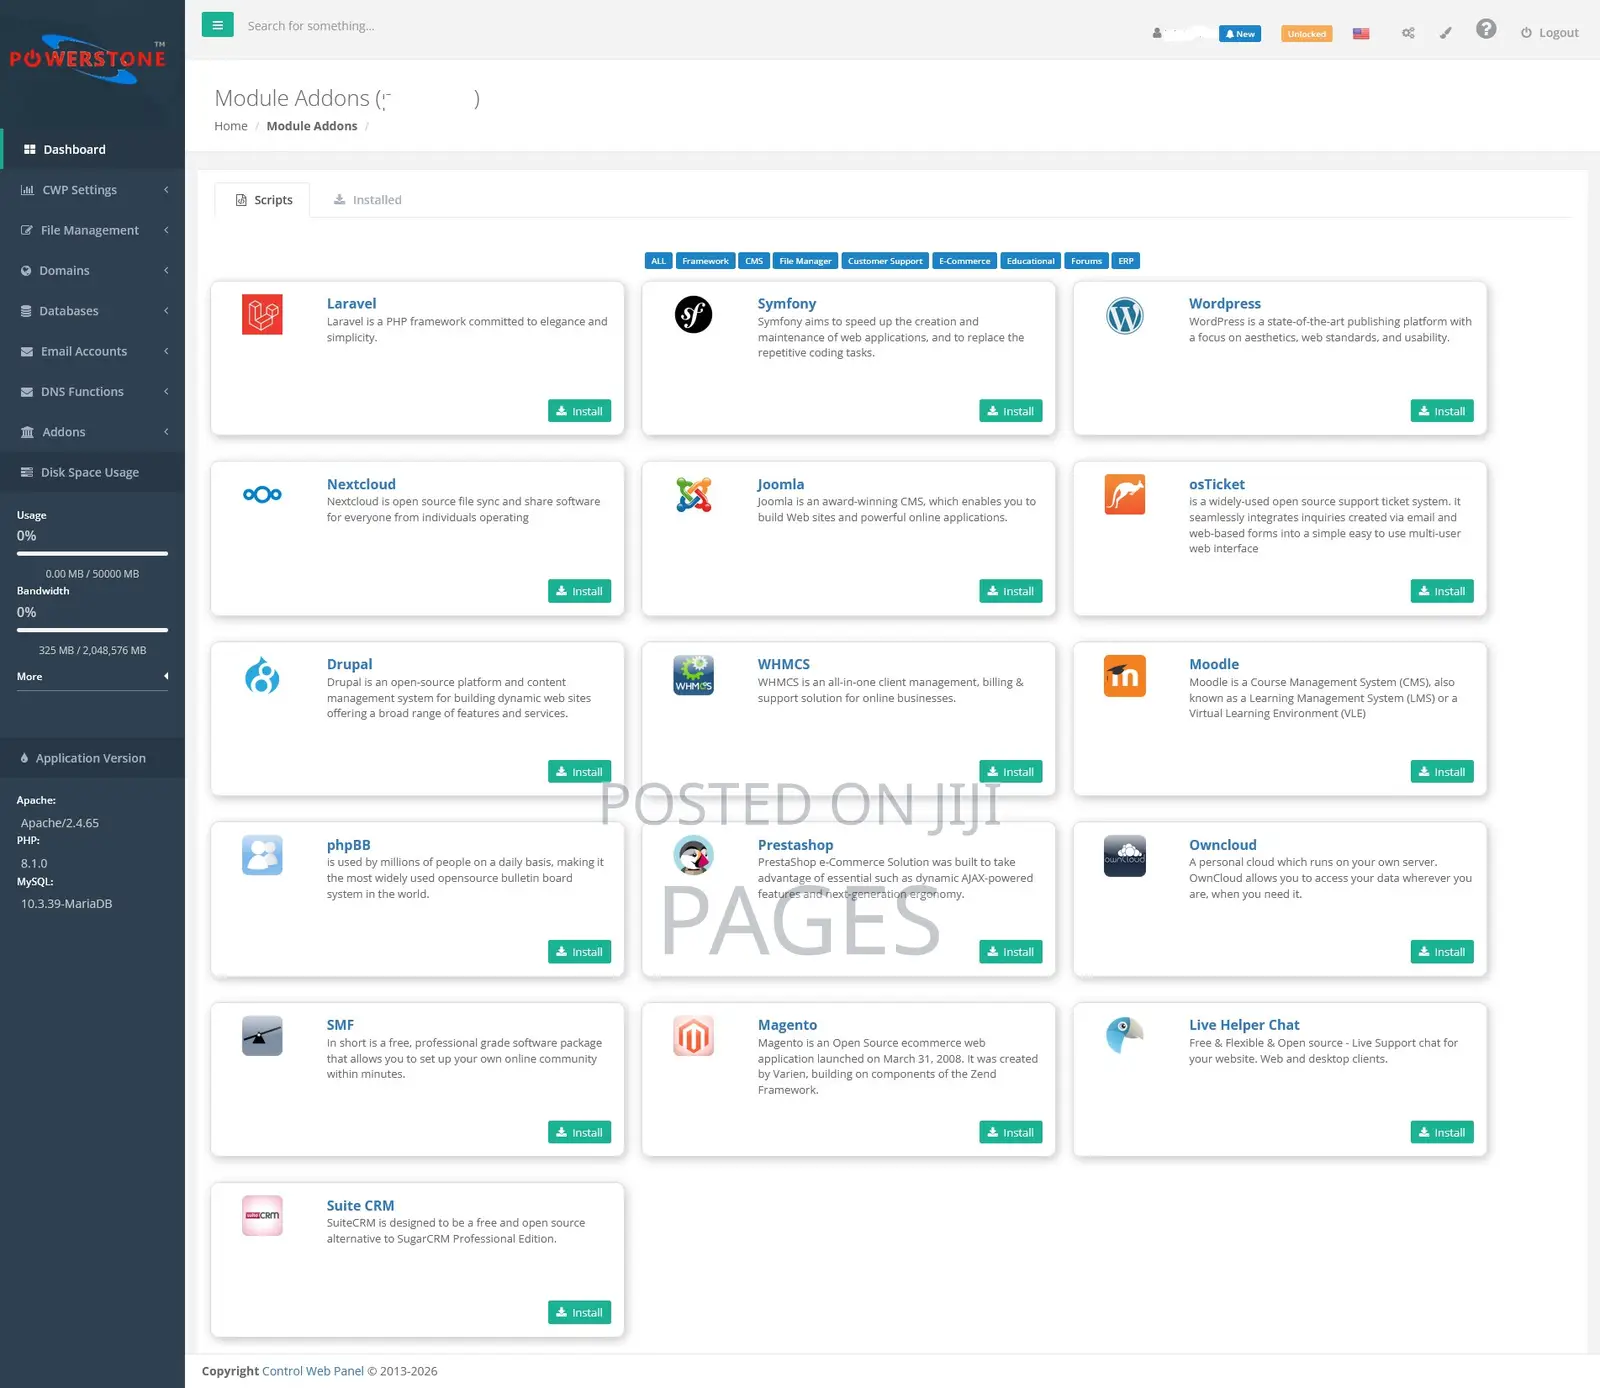Toggle the sidebar with the hamburger menu button
This screenshot has height=1388, width=1600.
coord(217,25)
